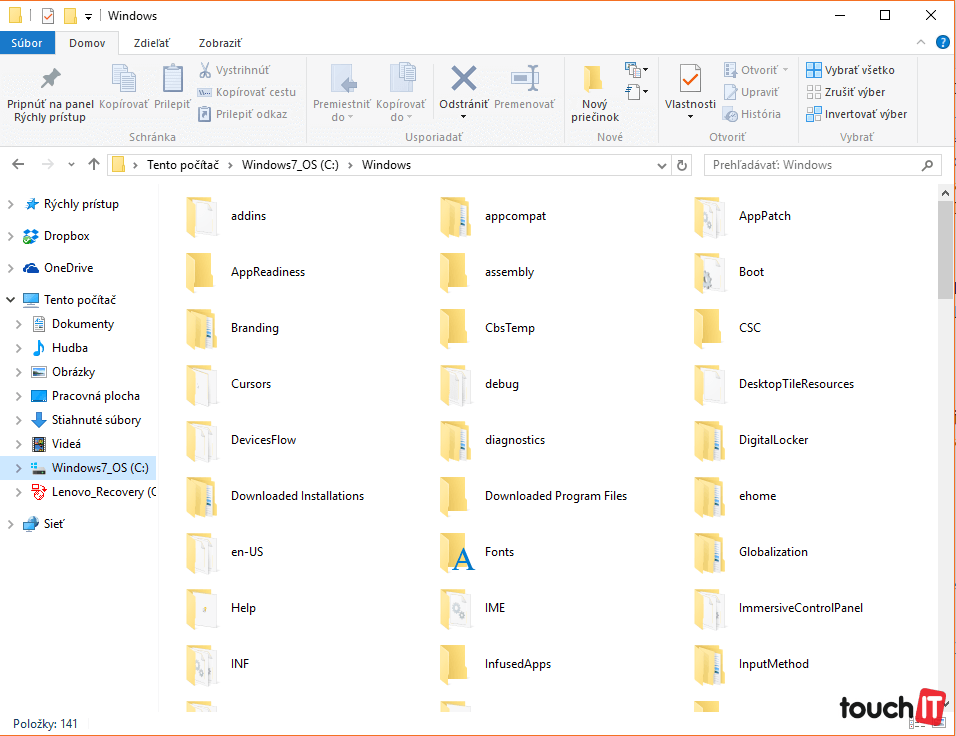Click the help question mark icon
Screen dimensions: 956x736
tap(942, 43)
